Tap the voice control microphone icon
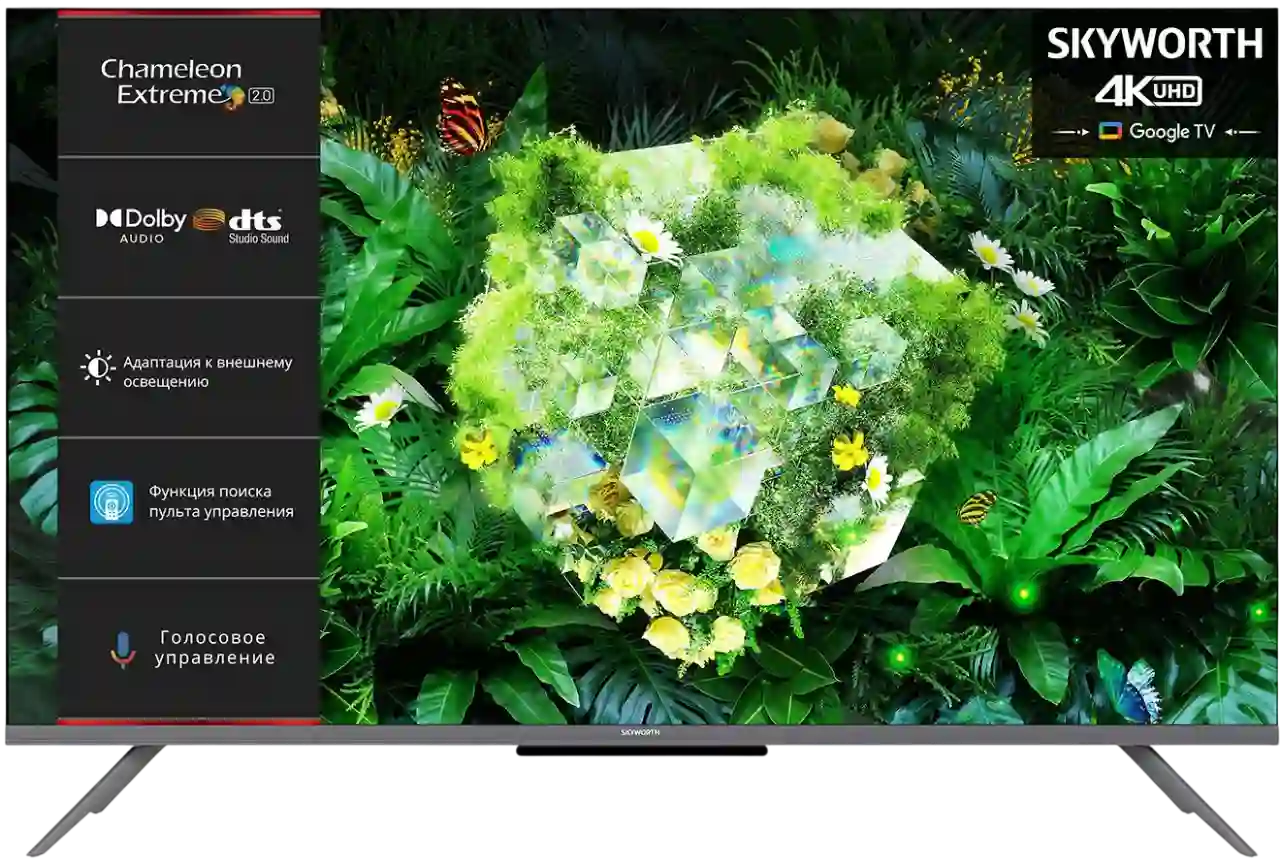Viewport: 1280px width, 861px height. (123, 649)
